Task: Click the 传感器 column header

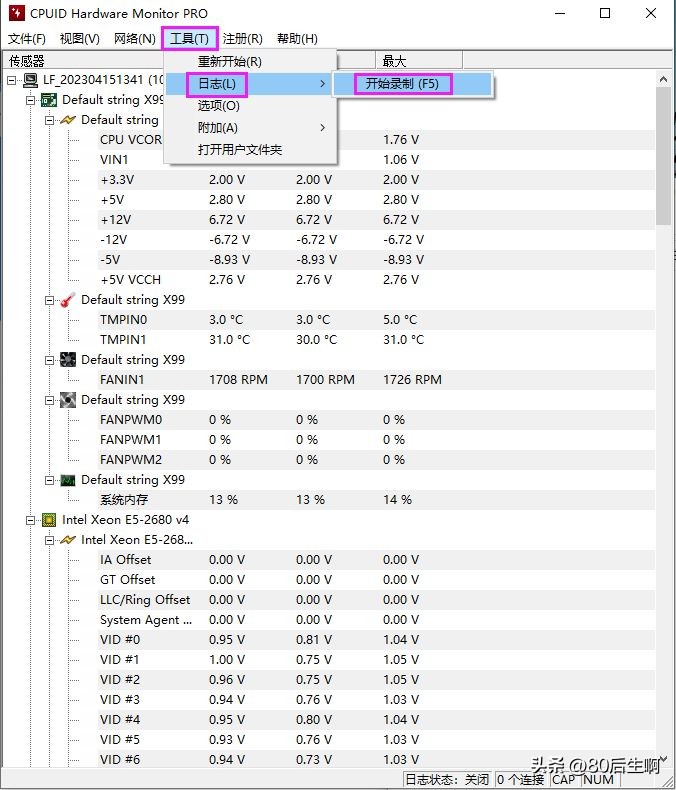Action: [83, 61]
